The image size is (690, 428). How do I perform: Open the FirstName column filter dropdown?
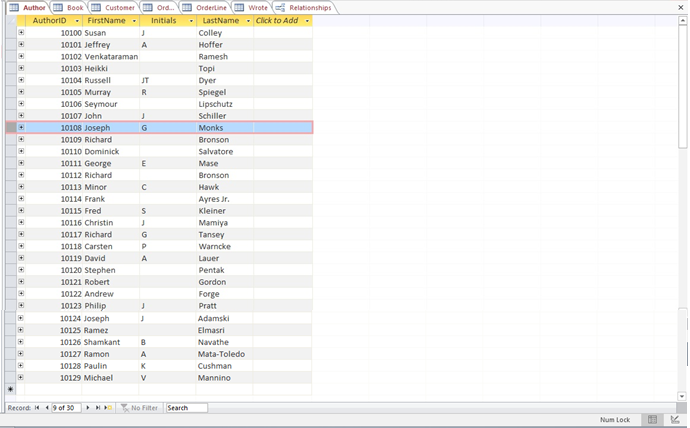click(134, 21)
